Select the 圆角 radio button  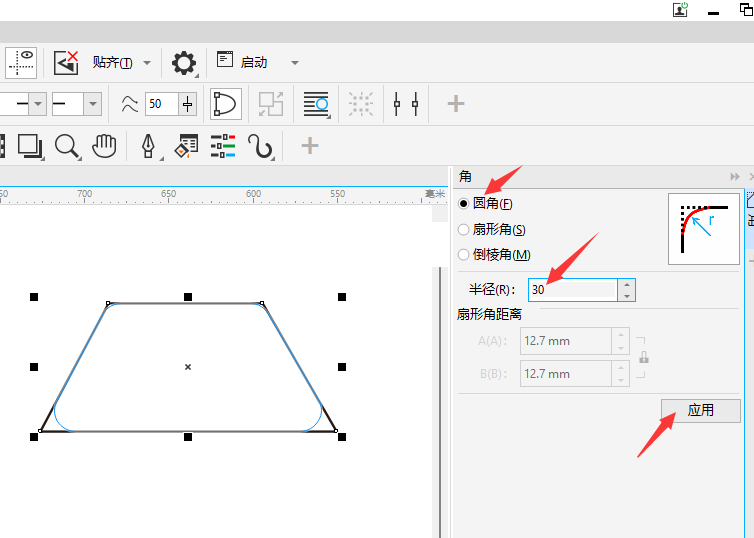point(463,203)
